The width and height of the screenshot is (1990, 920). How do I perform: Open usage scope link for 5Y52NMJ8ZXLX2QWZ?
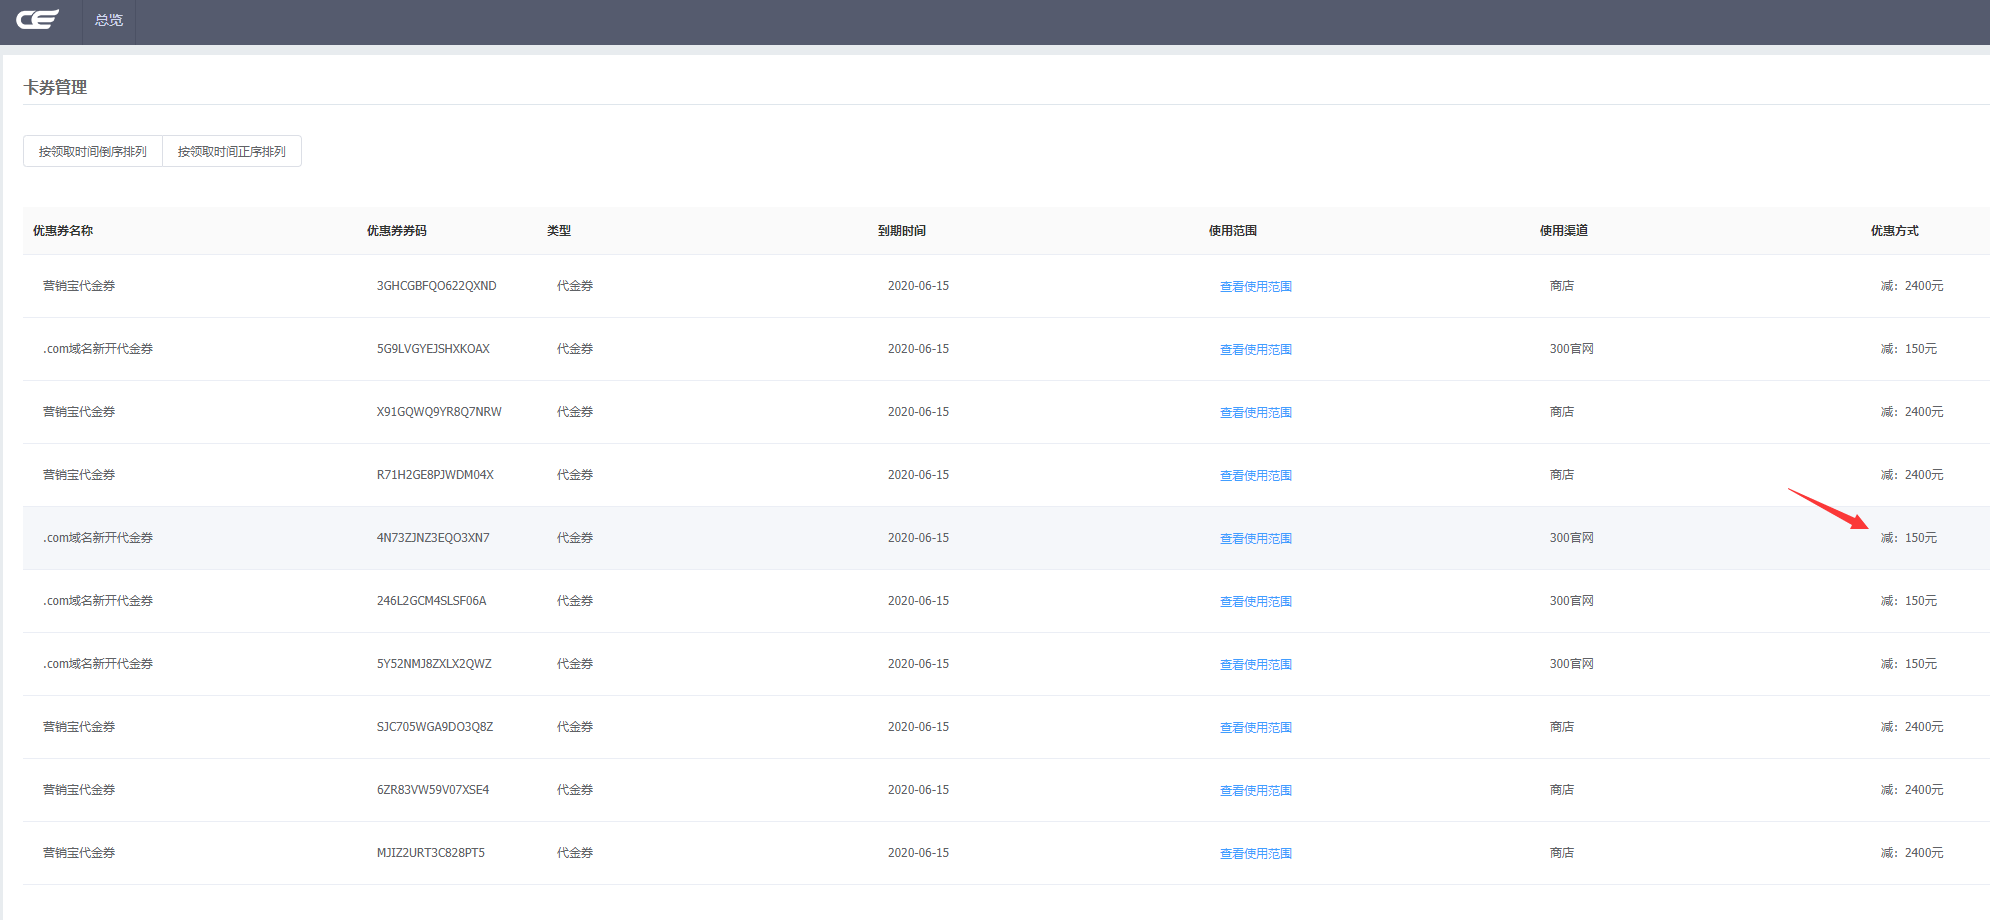tap(1255, 665)
